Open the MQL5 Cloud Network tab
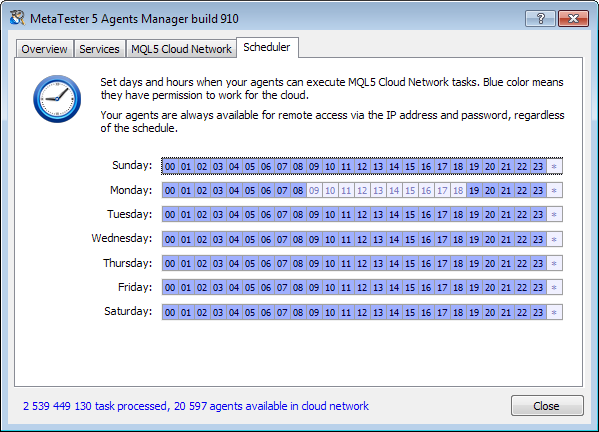599x432 pixels. [181, 49]
